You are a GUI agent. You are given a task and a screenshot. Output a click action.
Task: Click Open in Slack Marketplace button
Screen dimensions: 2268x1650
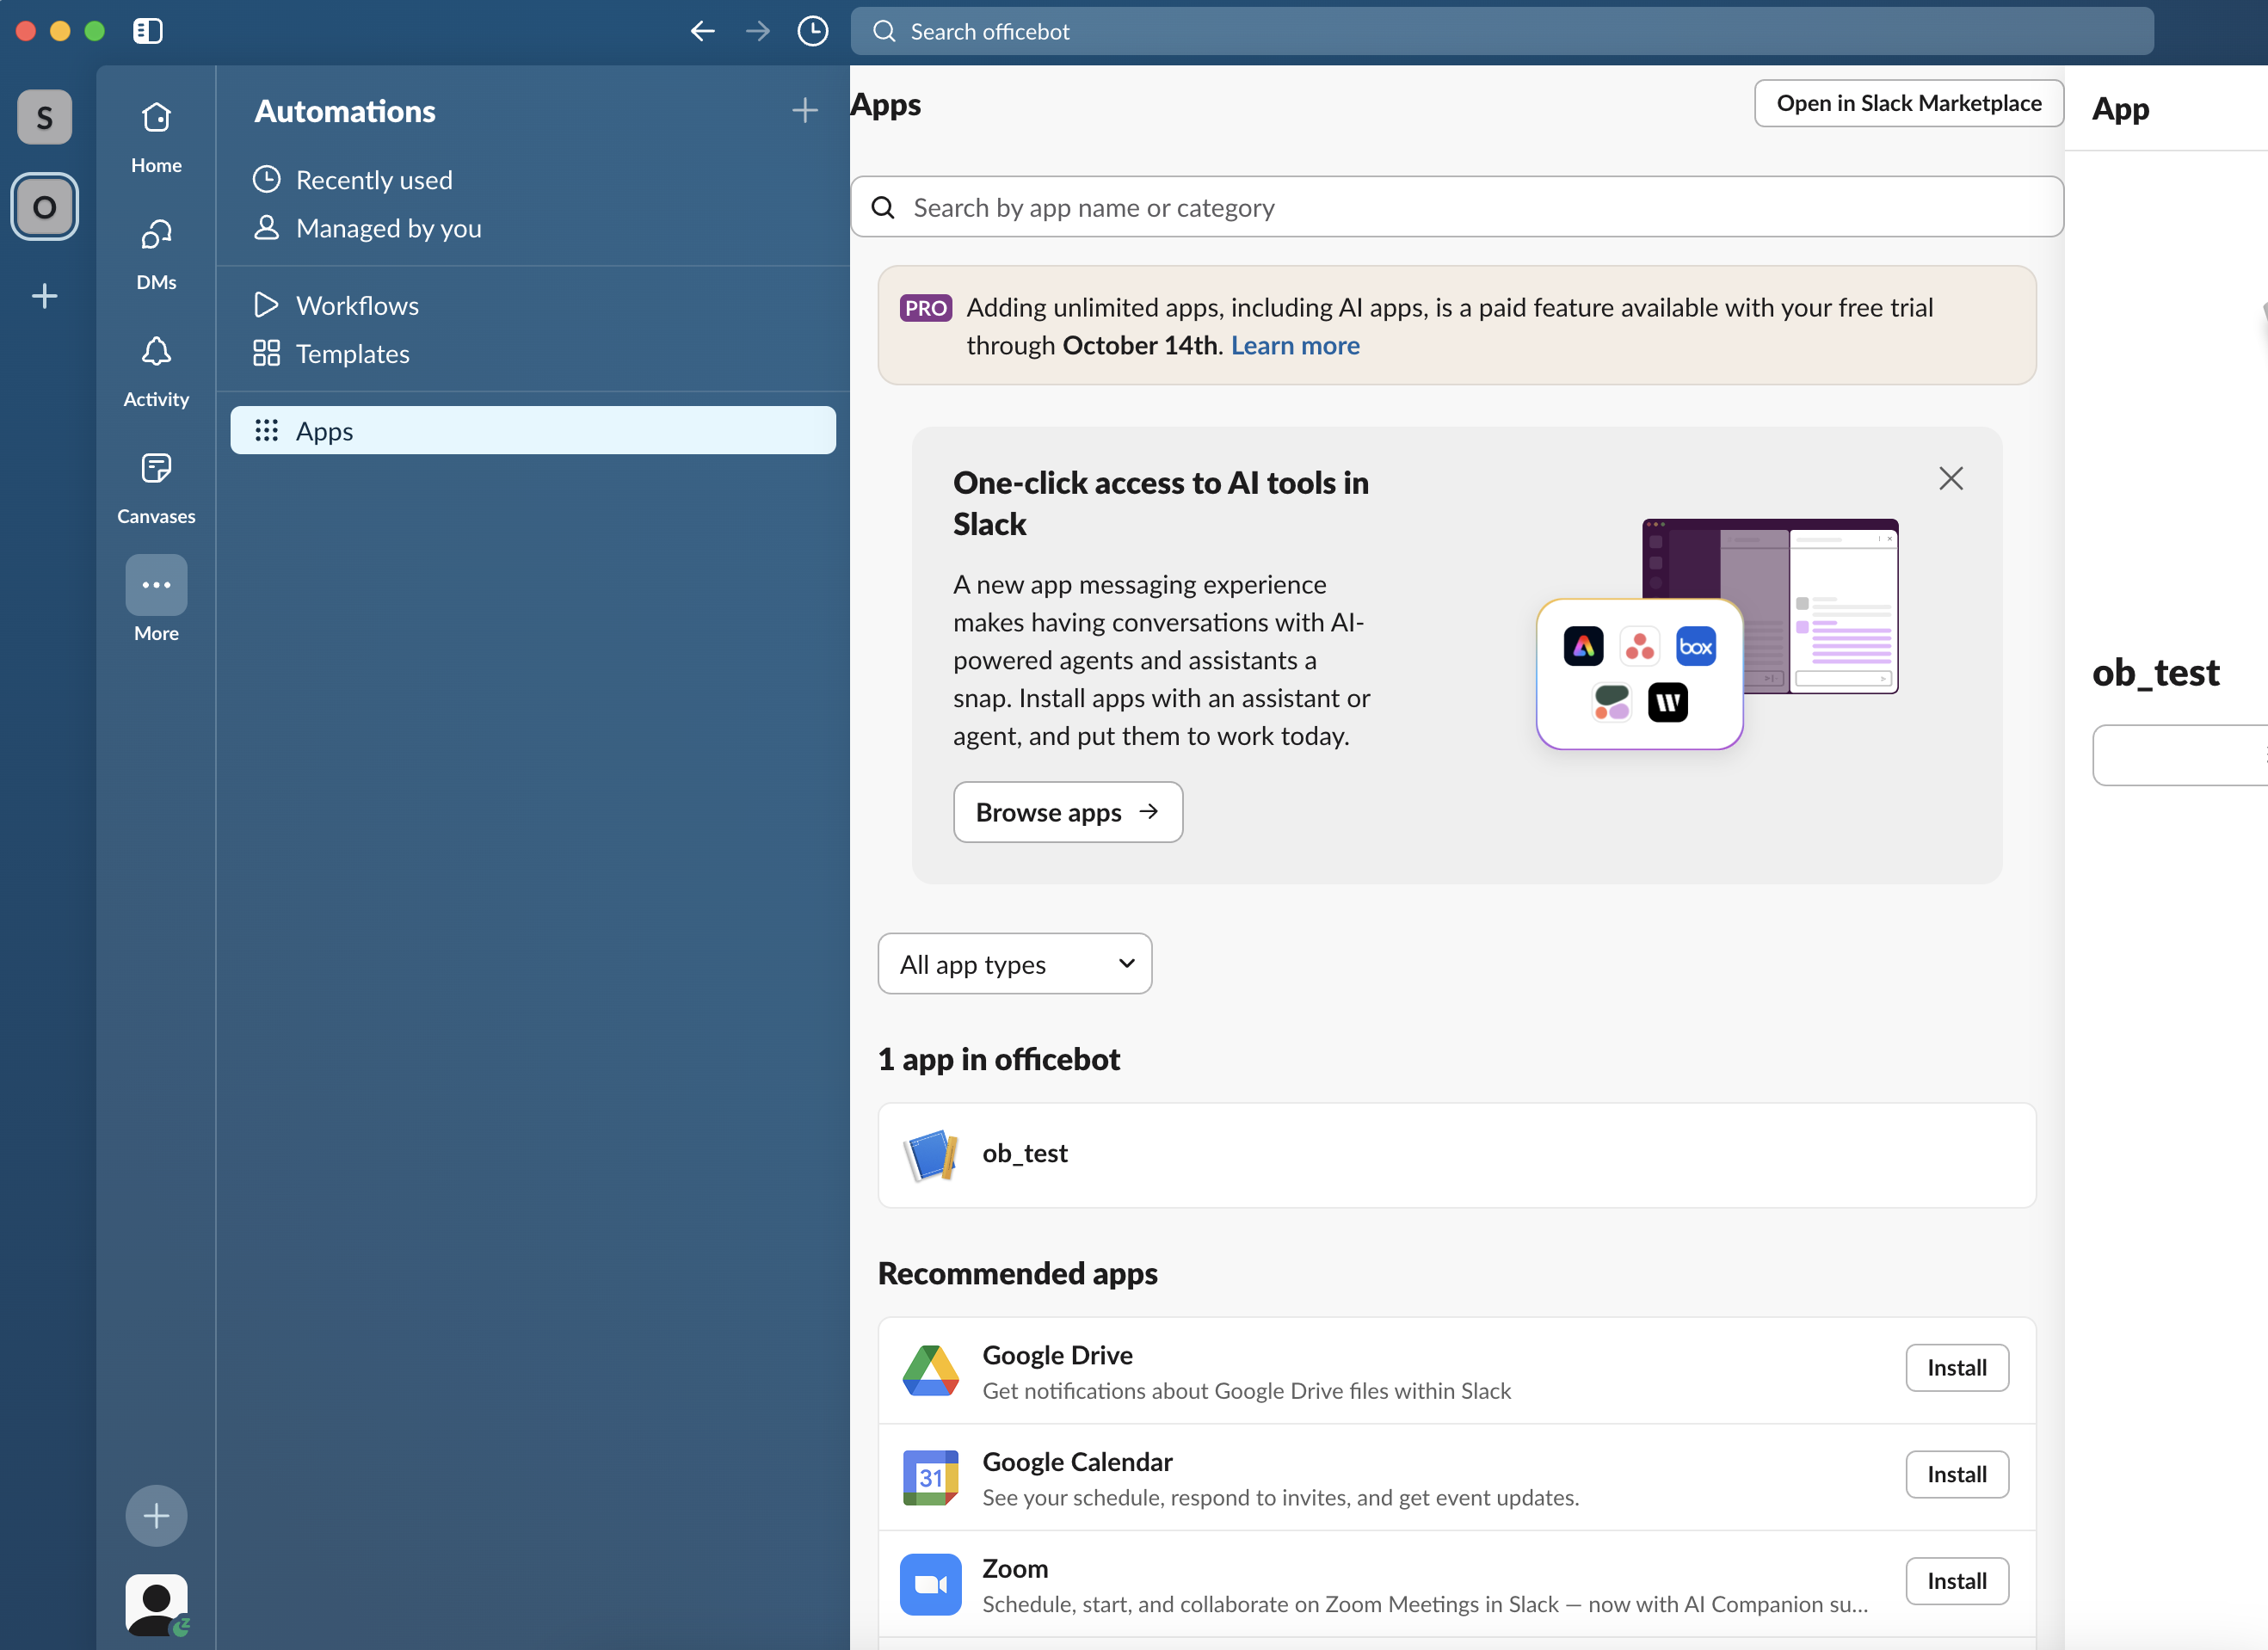point(1908,103)
